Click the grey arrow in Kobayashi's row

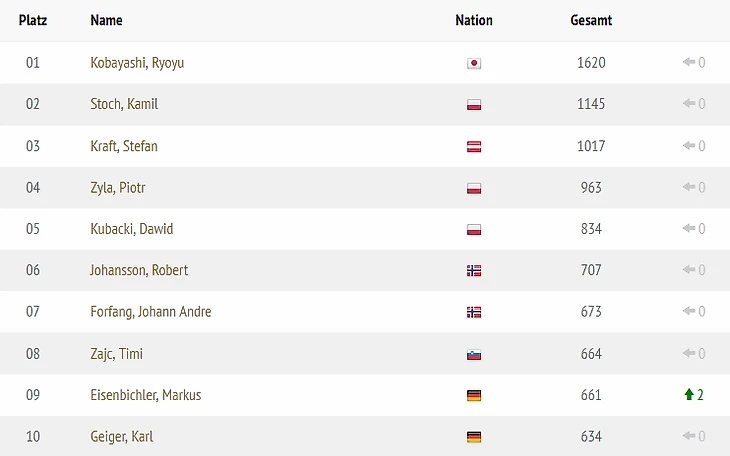[x=689, y=62]
